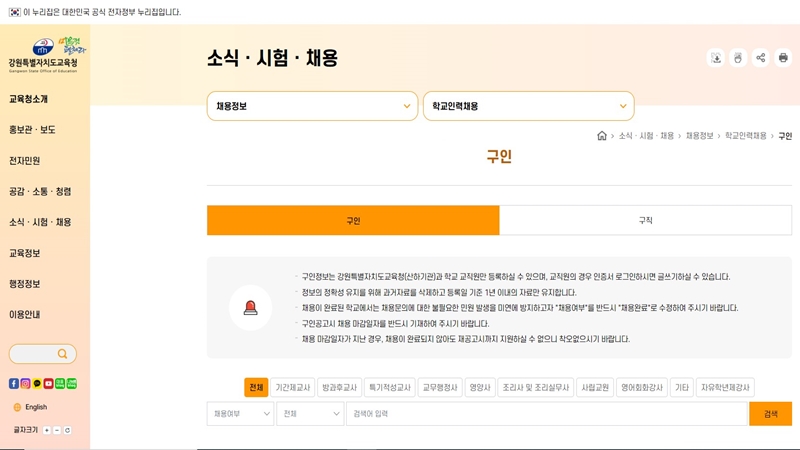800x450 pixels.
Task: Open 교육청소개 in the sidebar menu
Action: 29,99
